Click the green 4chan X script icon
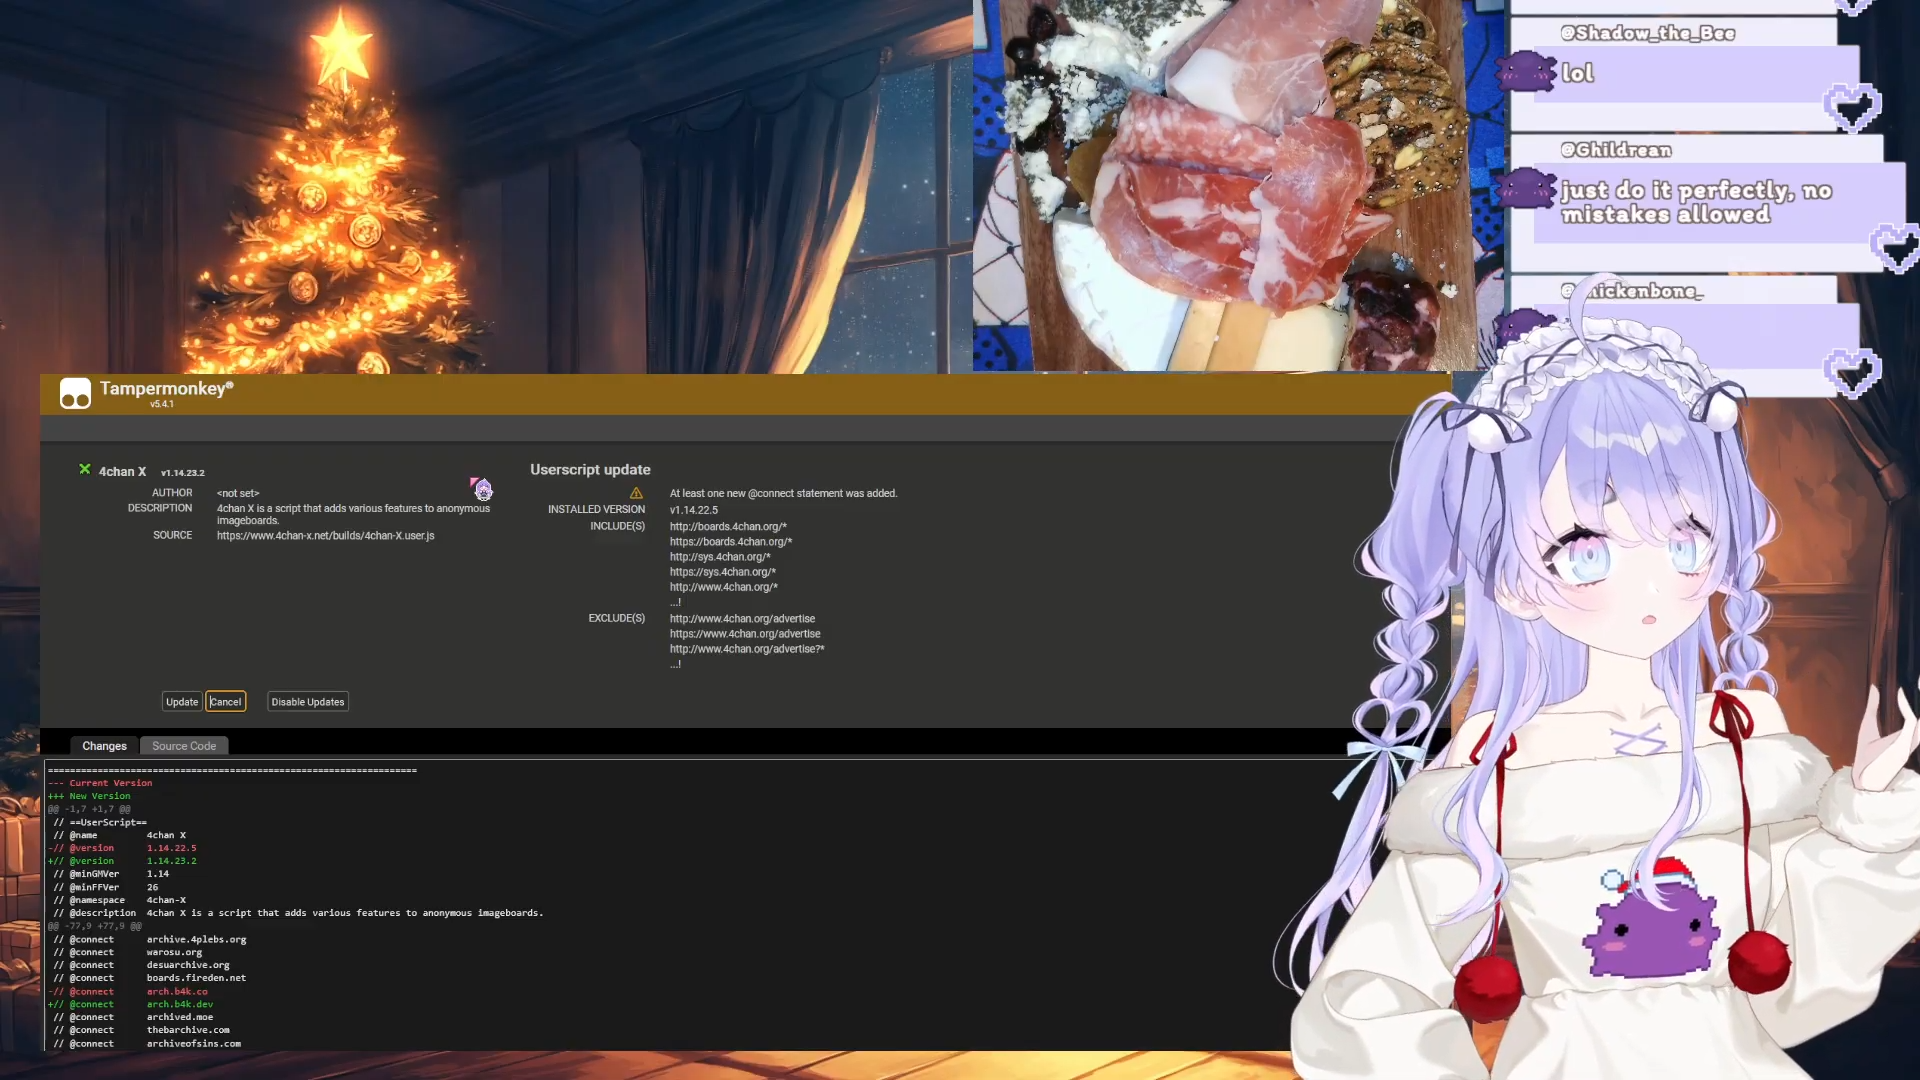This screenshot has width=1920, height=1080. tap(85, 469)
